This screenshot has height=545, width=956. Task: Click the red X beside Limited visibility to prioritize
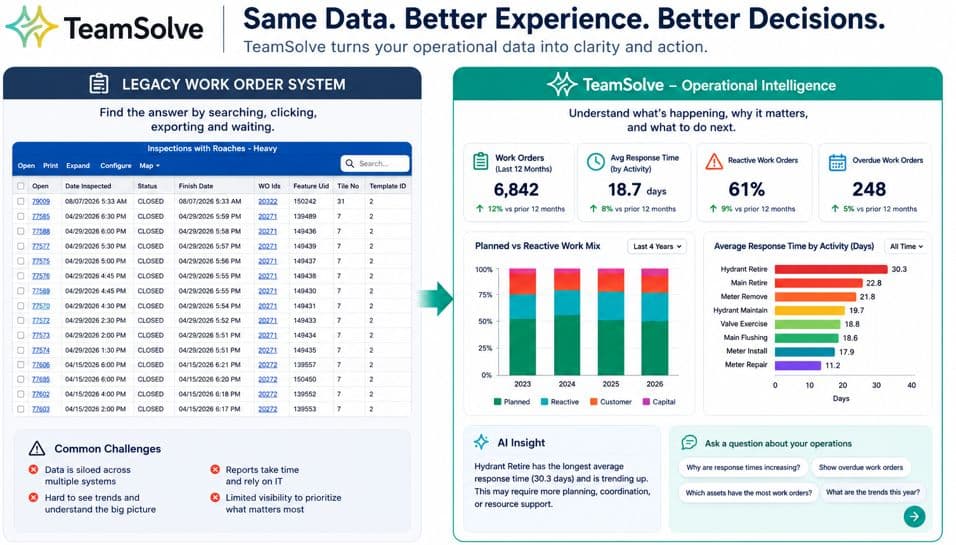point(215,497)
